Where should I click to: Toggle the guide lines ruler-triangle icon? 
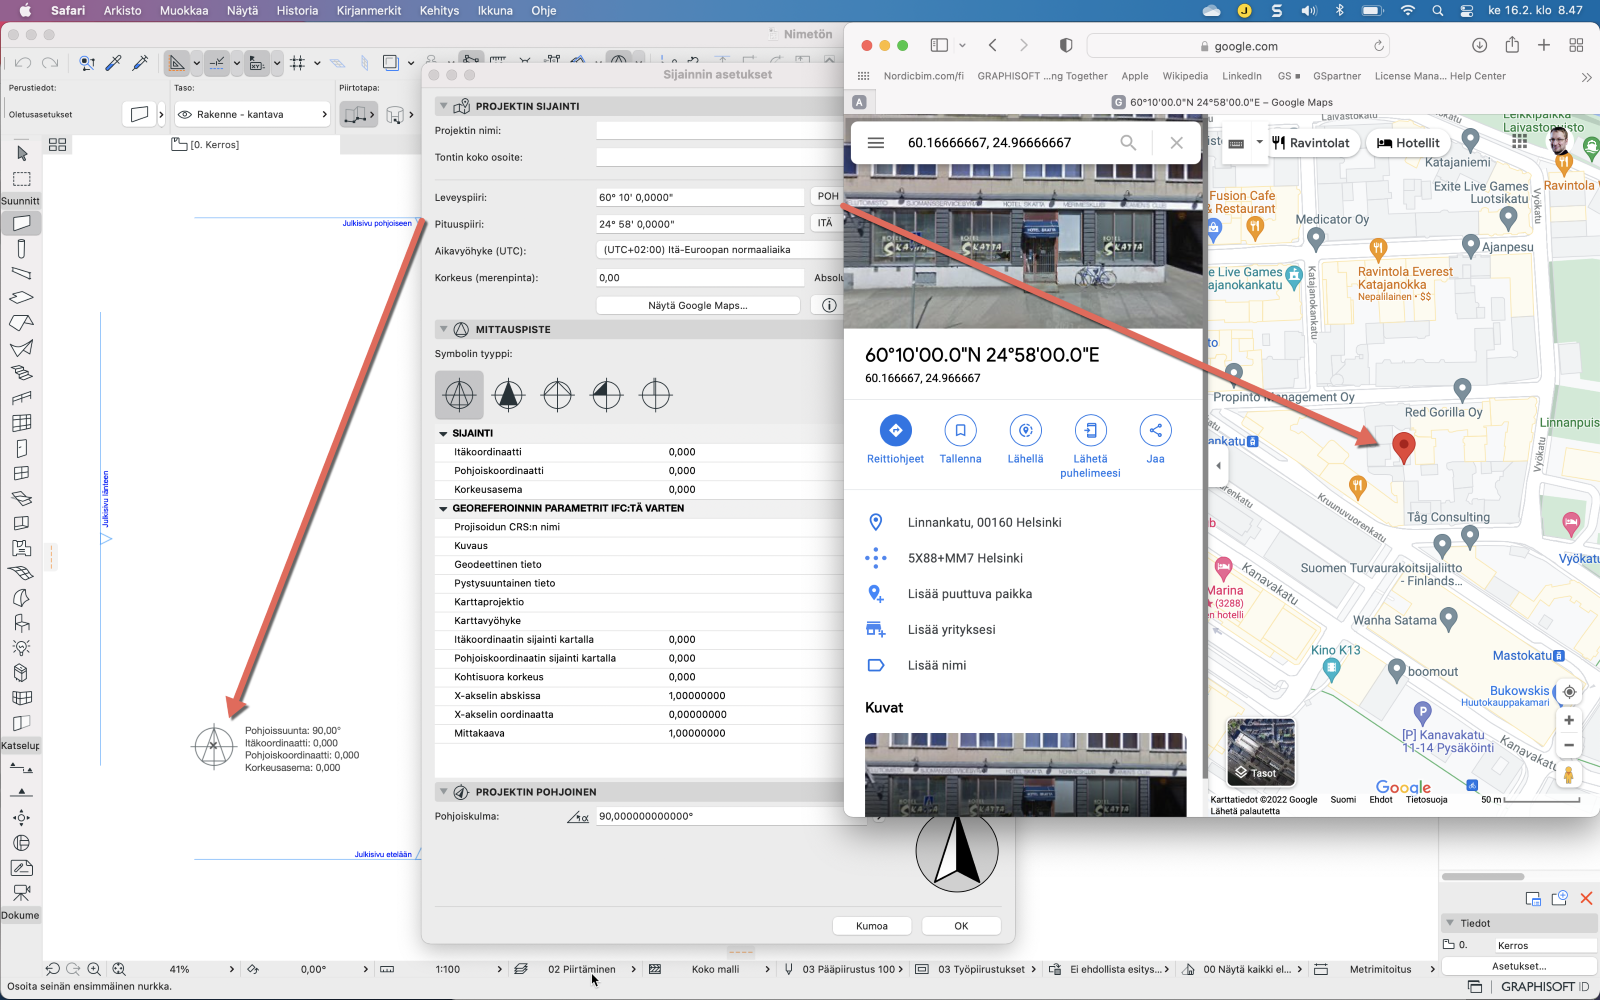[x=177, y=63]
